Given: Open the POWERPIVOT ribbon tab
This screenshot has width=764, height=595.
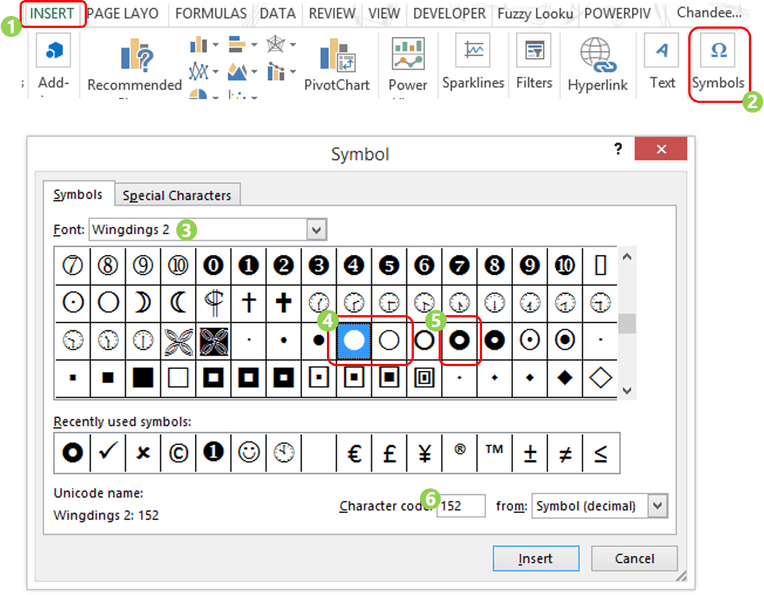Looking at the screenshot, I should [617, 14].
